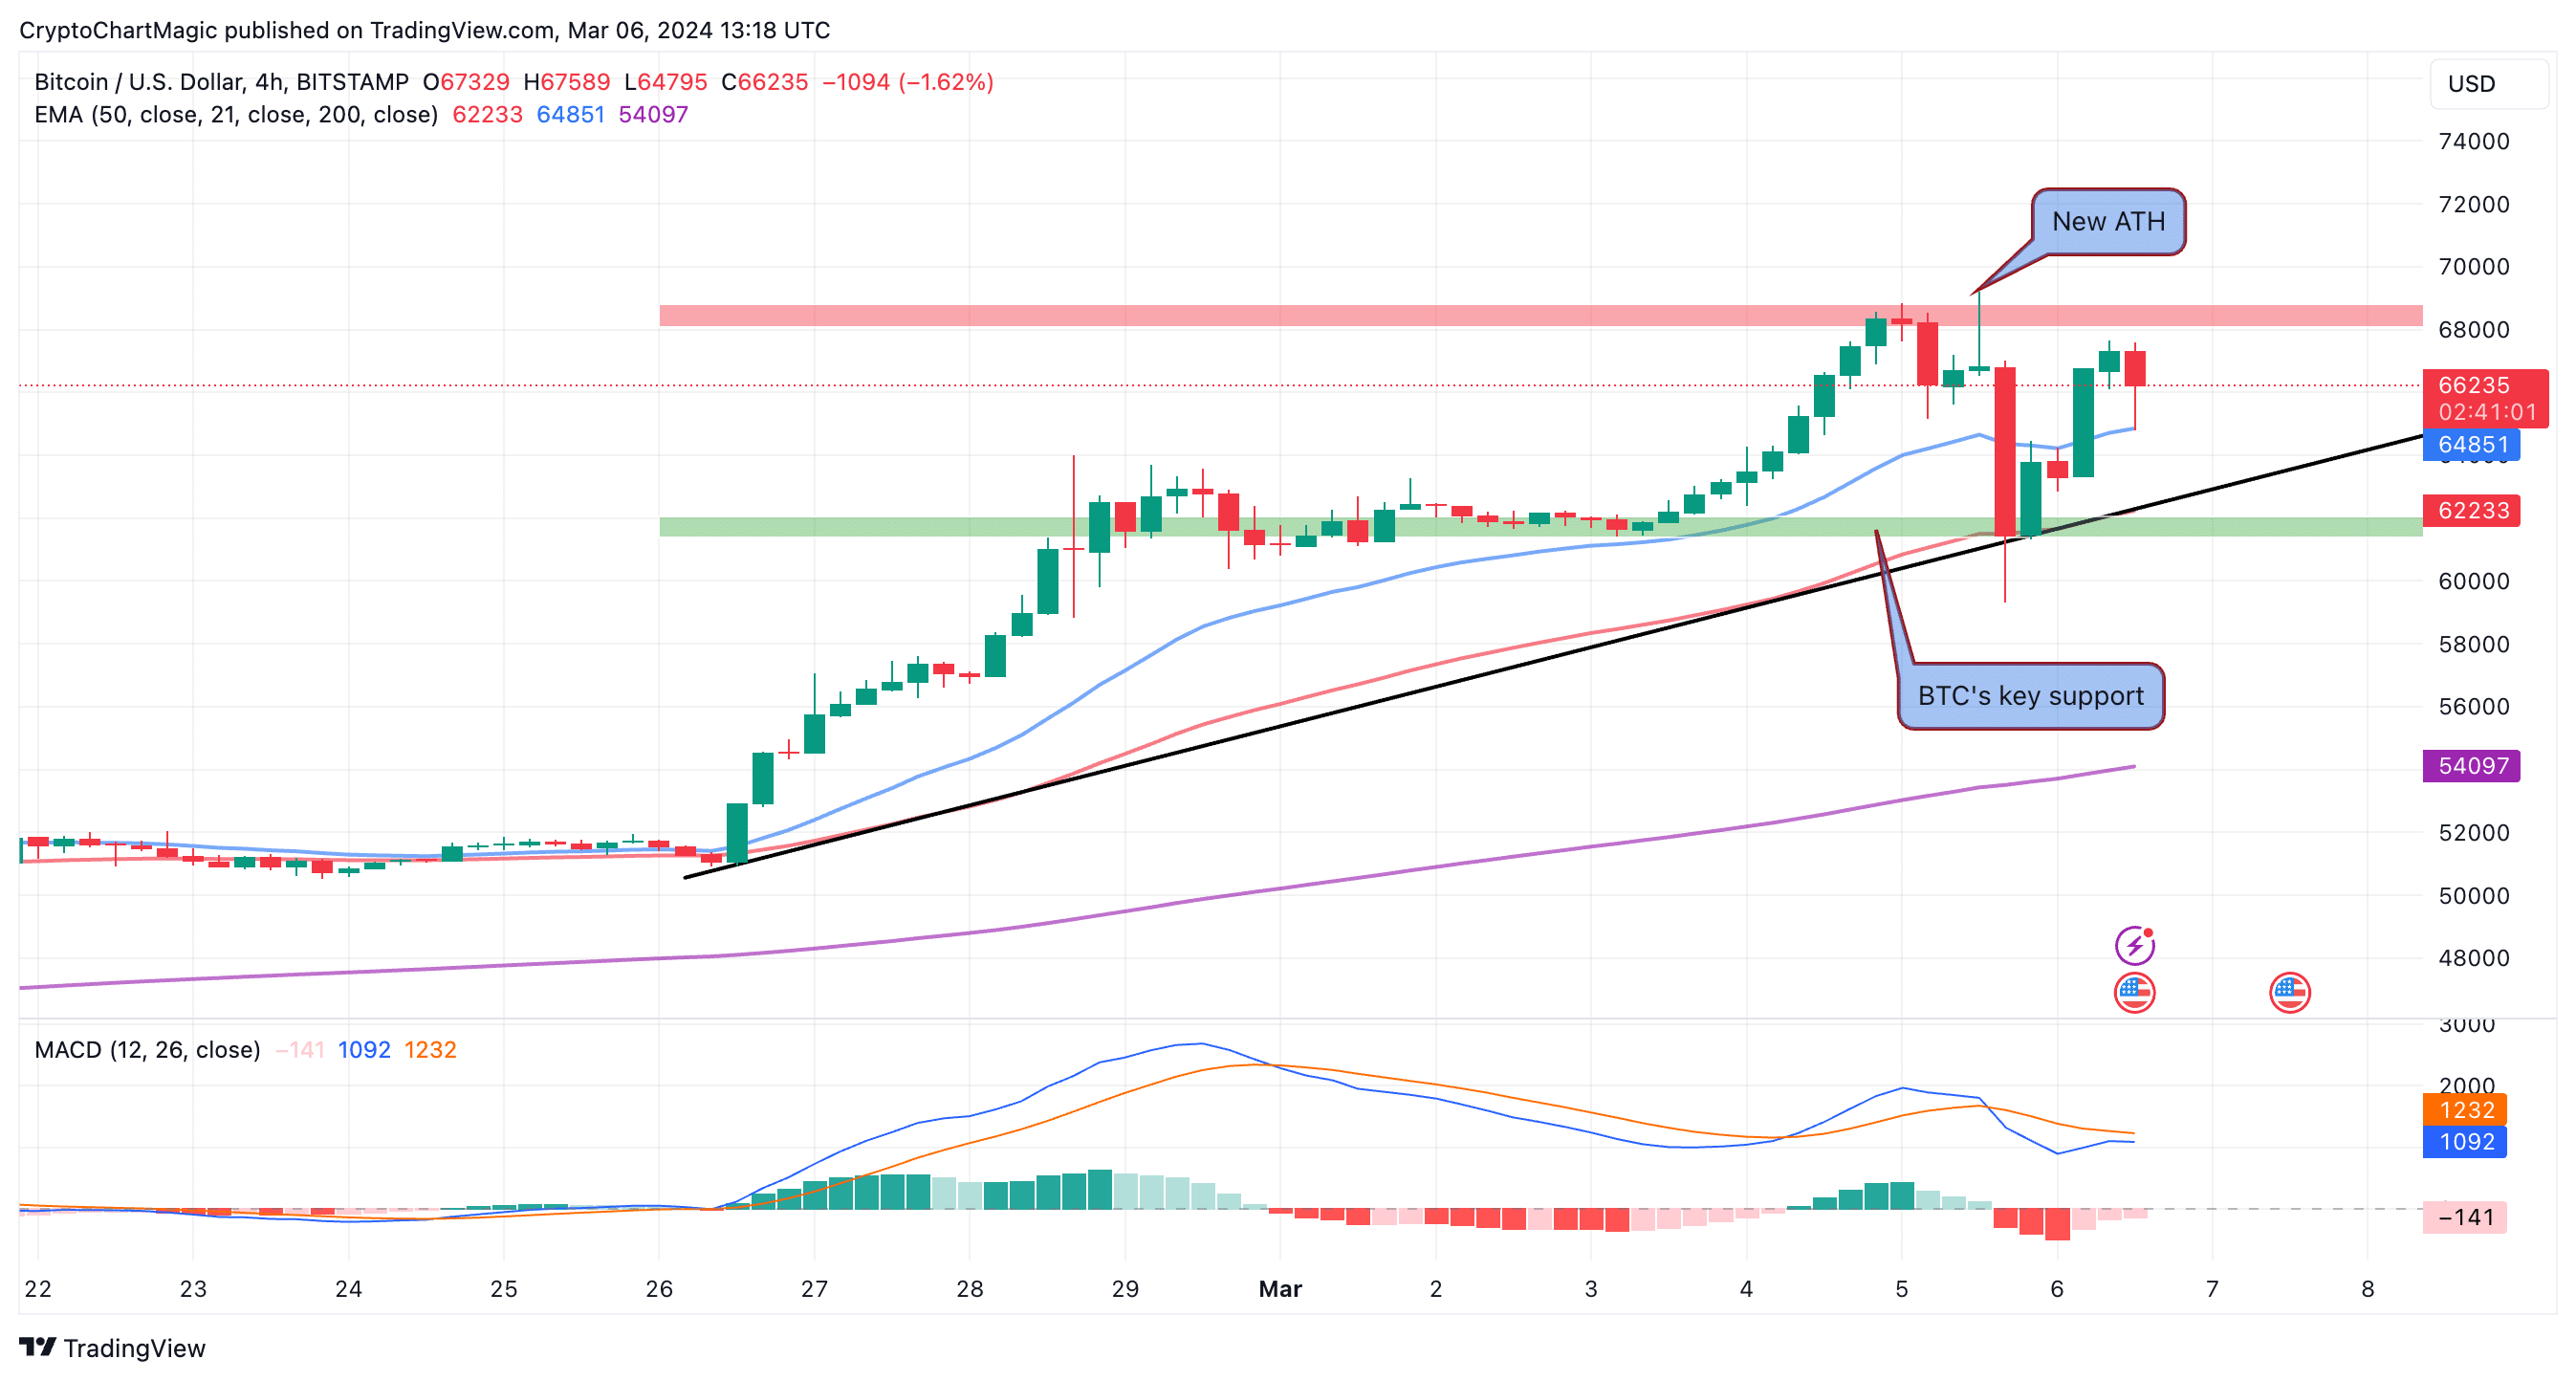This screenshot has height=1381, width=2576.
Task: Click the 56000 price axis label
Action: (2474, 707)
